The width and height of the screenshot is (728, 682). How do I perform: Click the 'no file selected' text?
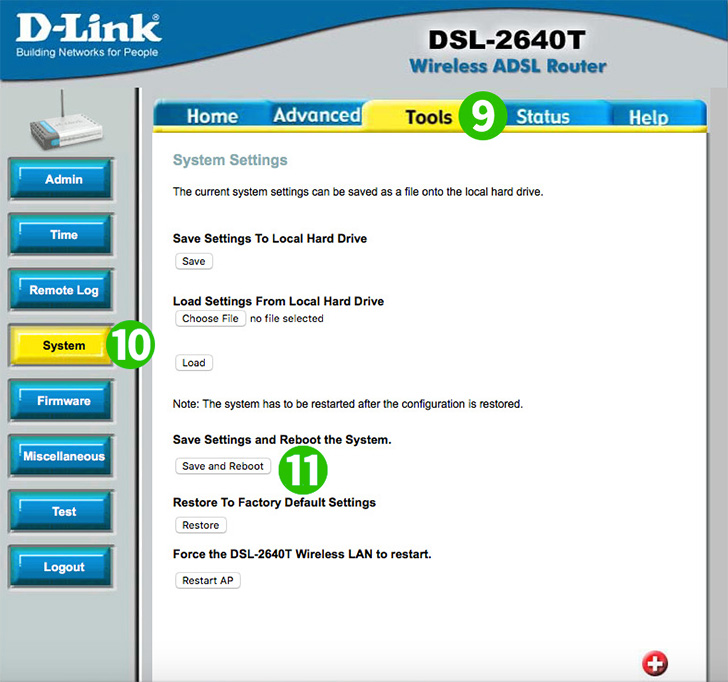pyautogui.click(x=286, y=318)
